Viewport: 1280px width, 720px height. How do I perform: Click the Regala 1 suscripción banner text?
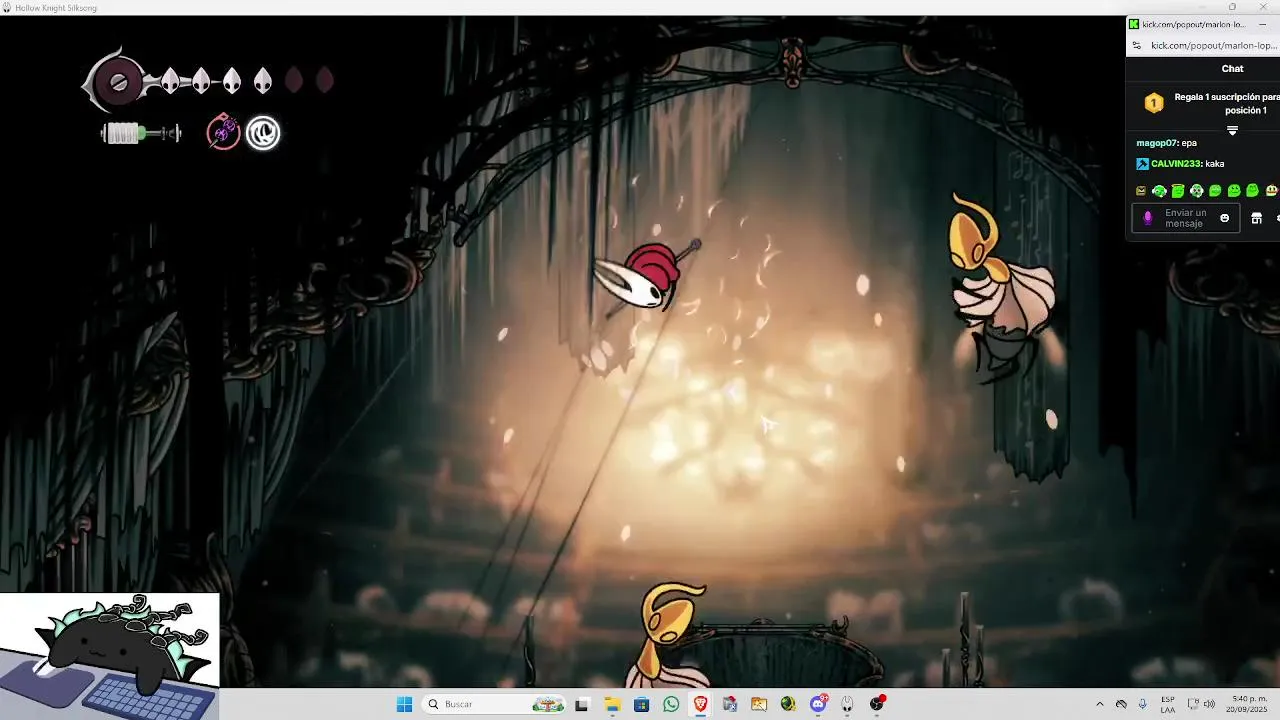[x=1227, y=103]
